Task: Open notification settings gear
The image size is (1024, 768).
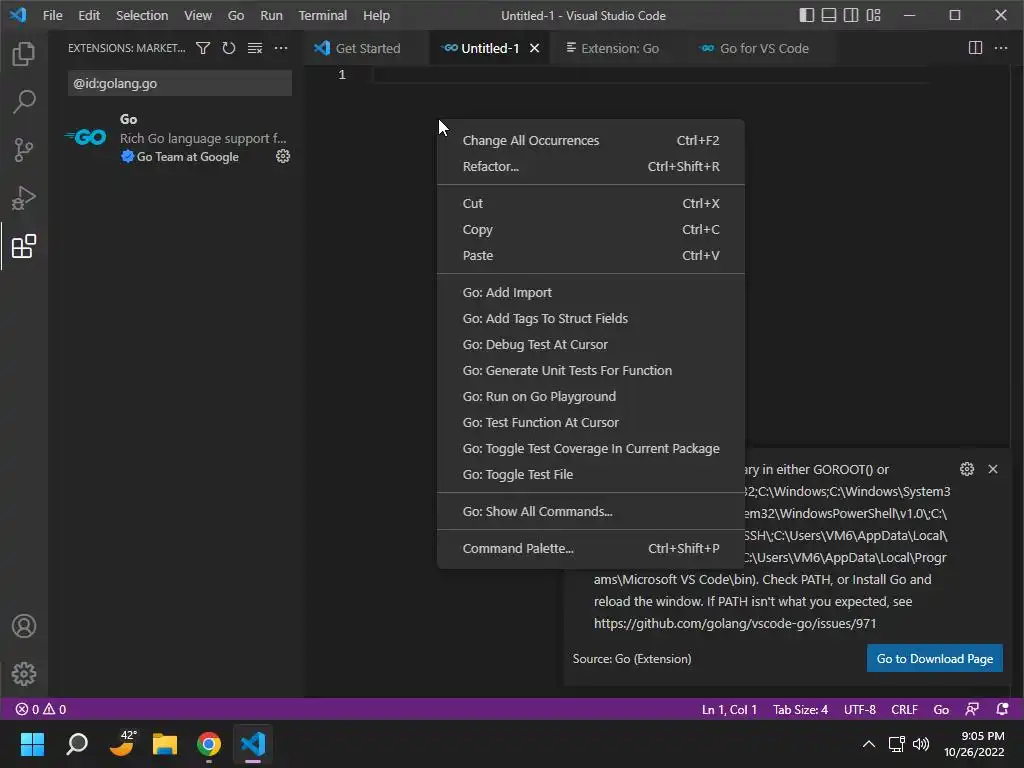Action: click(x=967, y=469)
